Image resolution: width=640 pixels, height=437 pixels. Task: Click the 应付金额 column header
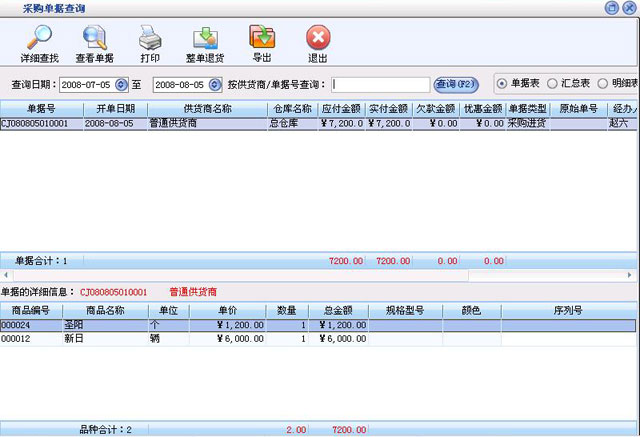341,108
